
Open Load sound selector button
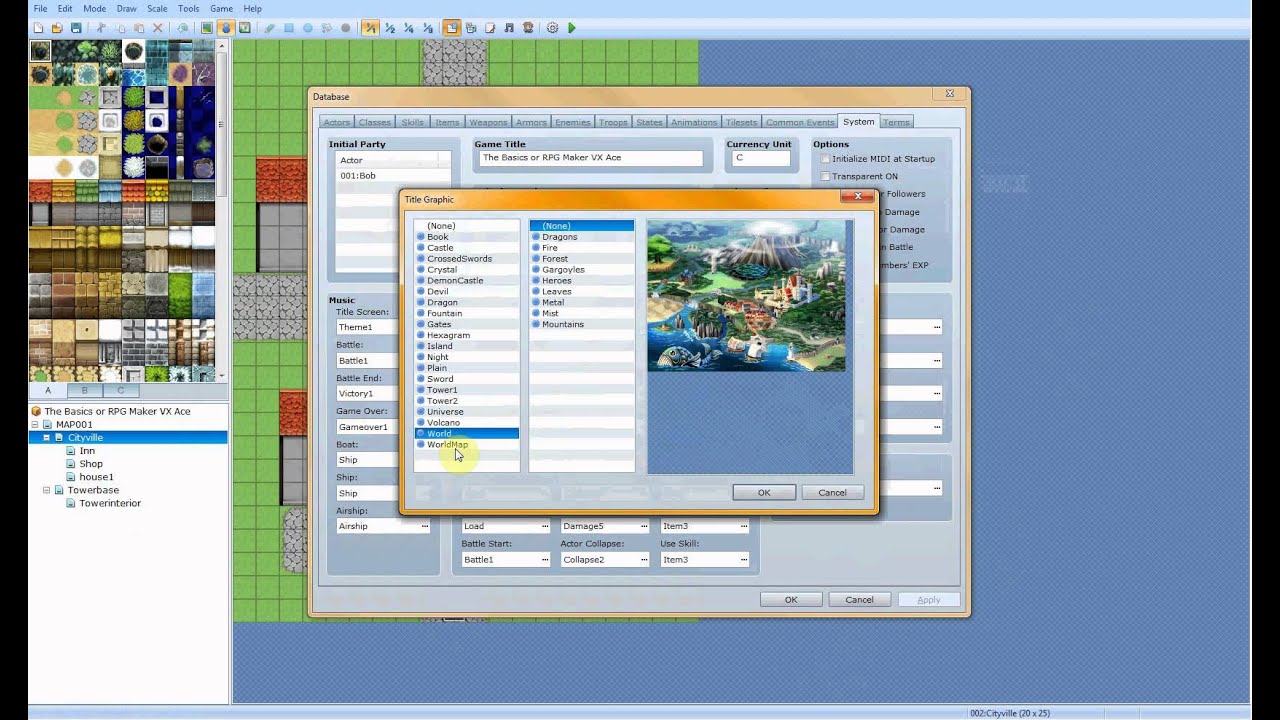coord(545,526)
